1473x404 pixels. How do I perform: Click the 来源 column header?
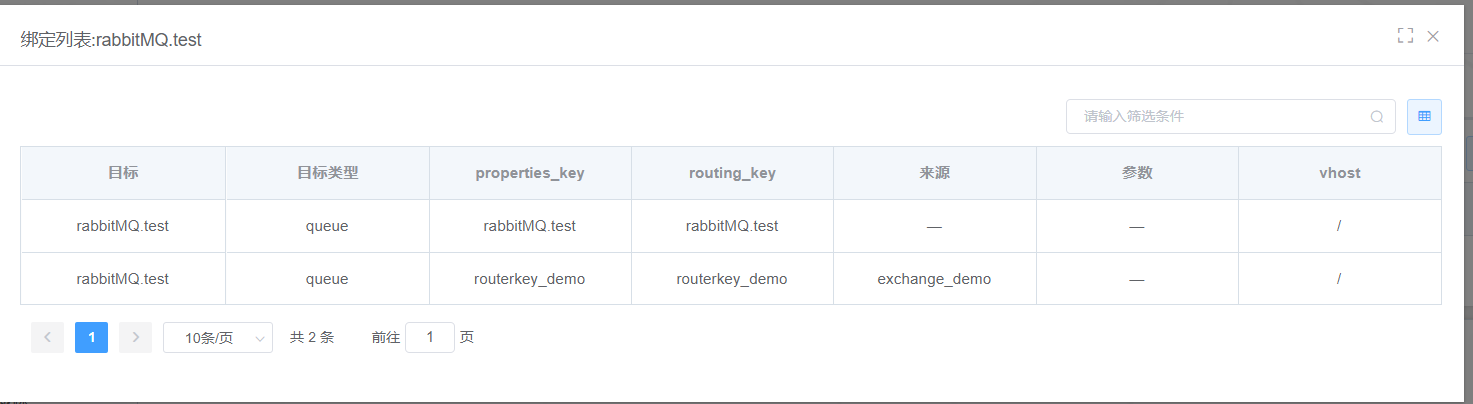pos(934,173)
